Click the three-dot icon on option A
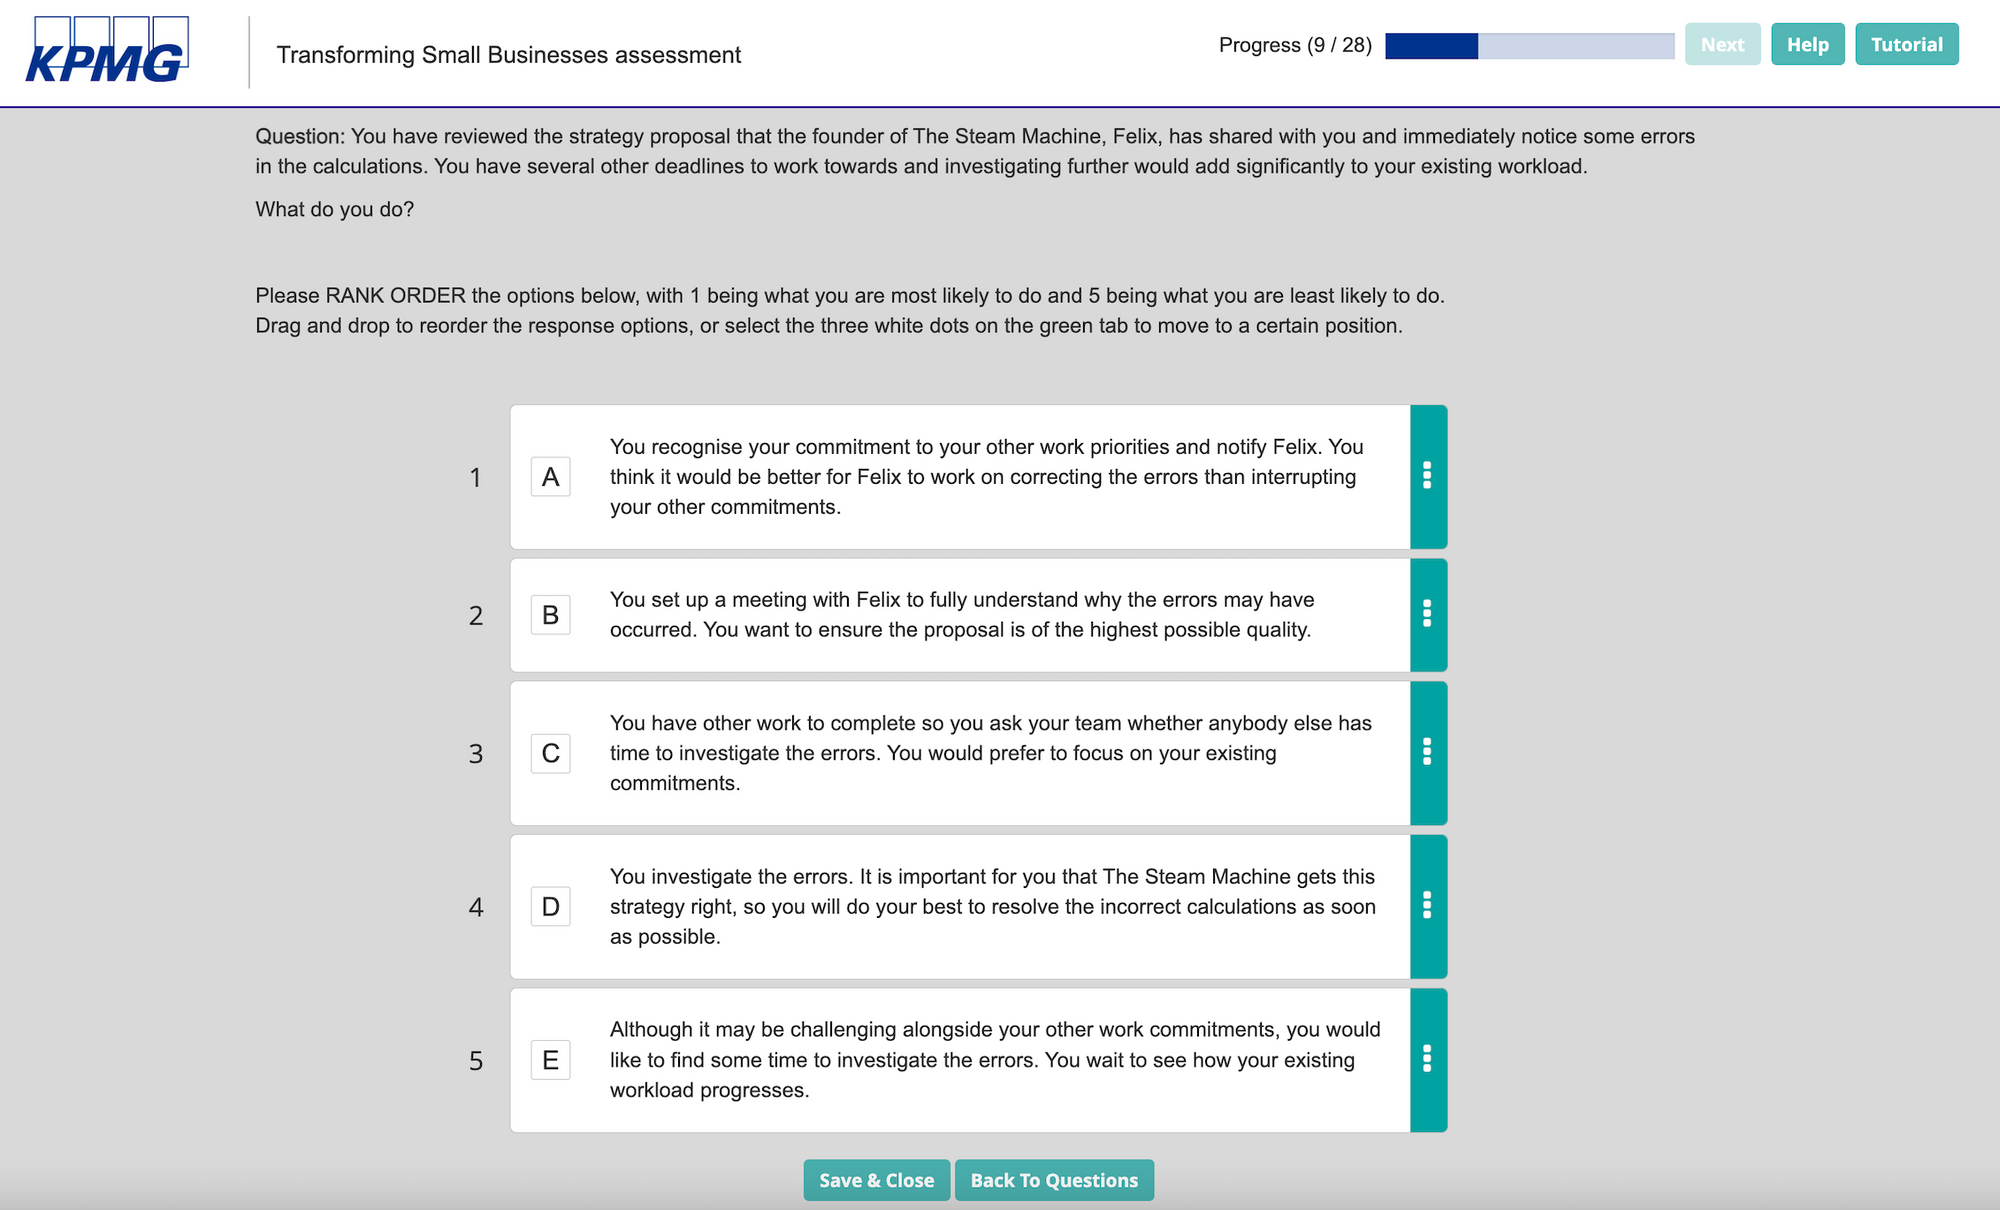 pos(1427,476)
